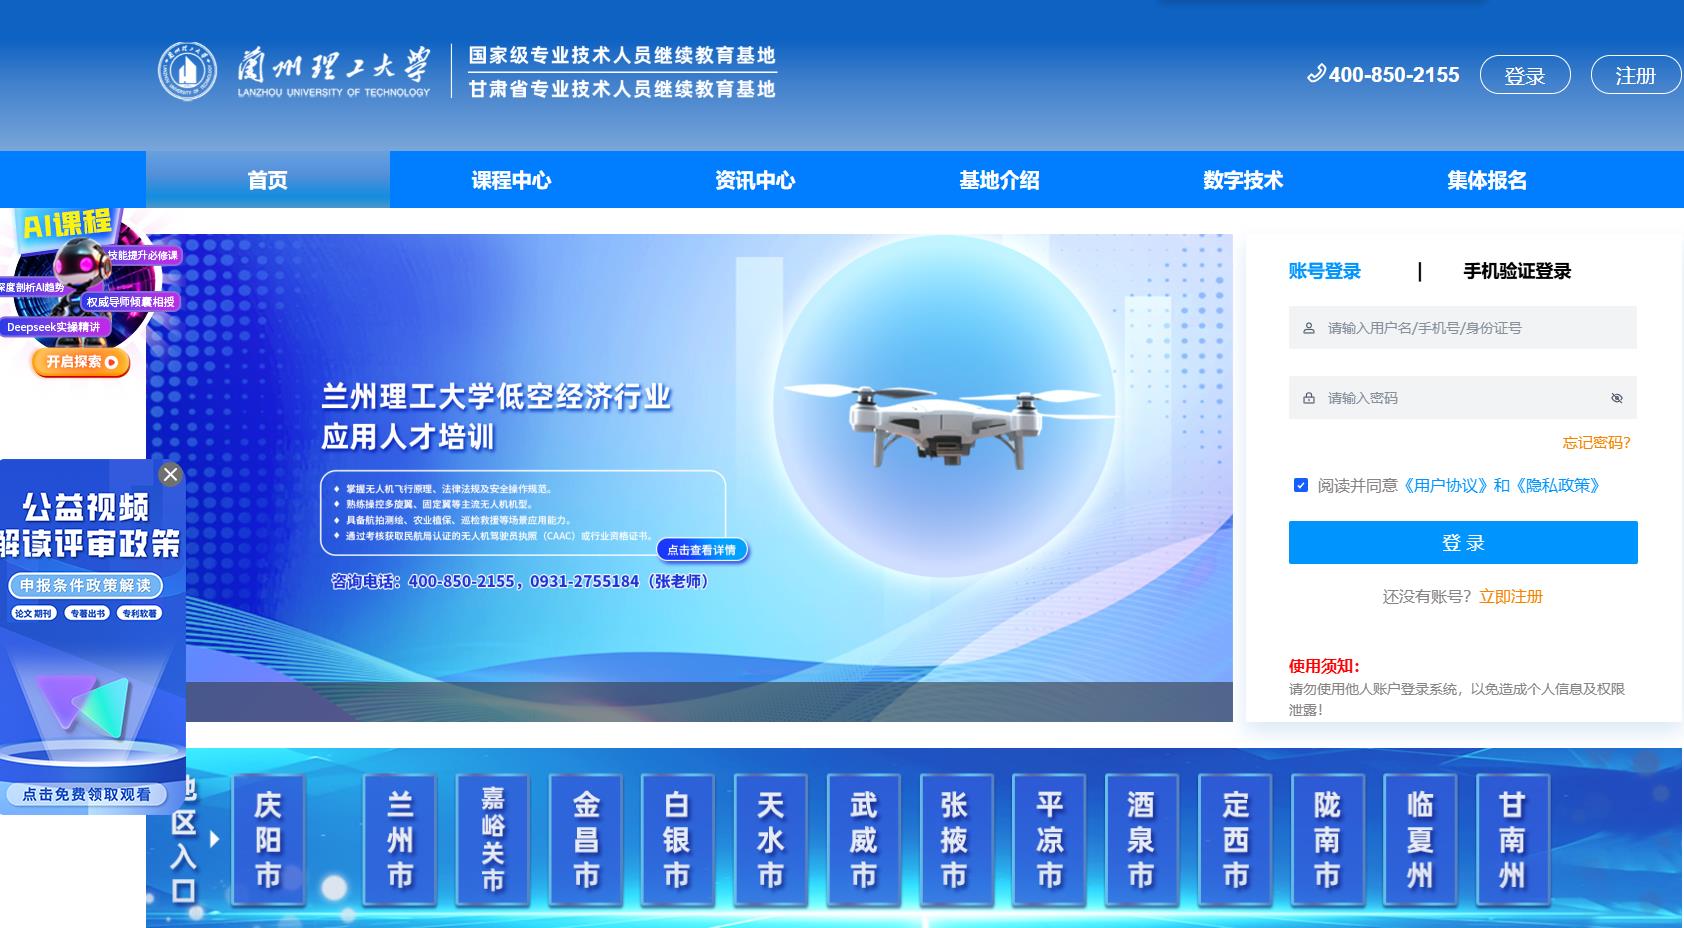Click the lock icon in password field
The image size is (1684, 928).
(1308, 398)
